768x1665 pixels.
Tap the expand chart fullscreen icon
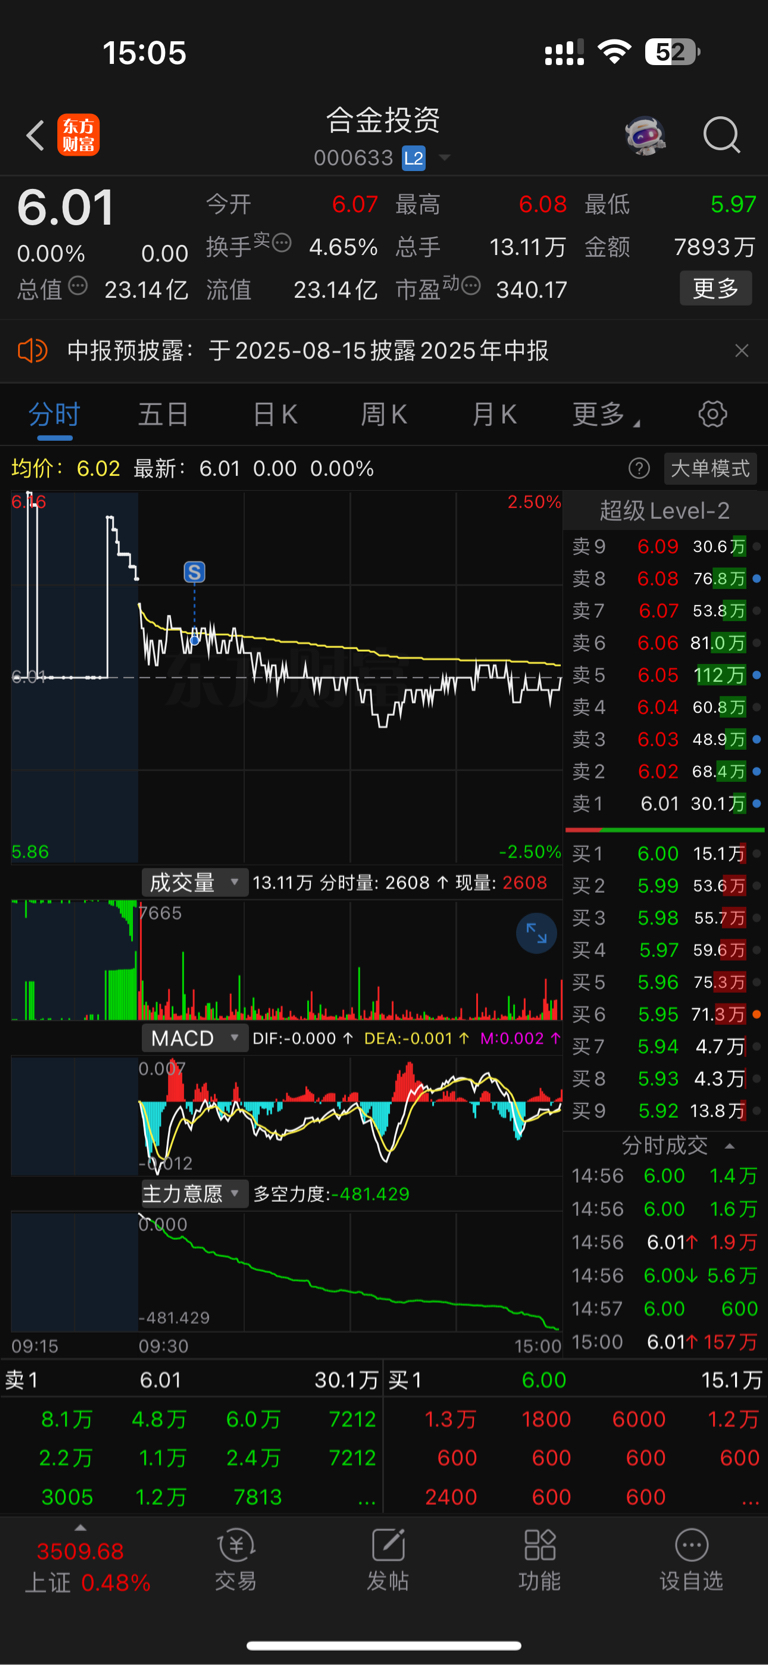[x=537, y=933]
